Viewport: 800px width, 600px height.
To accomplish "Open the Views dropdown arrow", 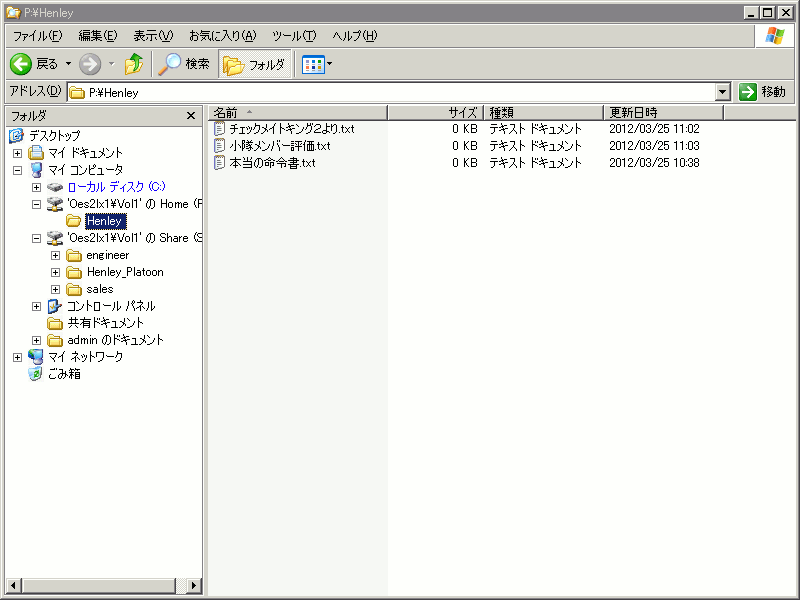I will coord(330,64).
